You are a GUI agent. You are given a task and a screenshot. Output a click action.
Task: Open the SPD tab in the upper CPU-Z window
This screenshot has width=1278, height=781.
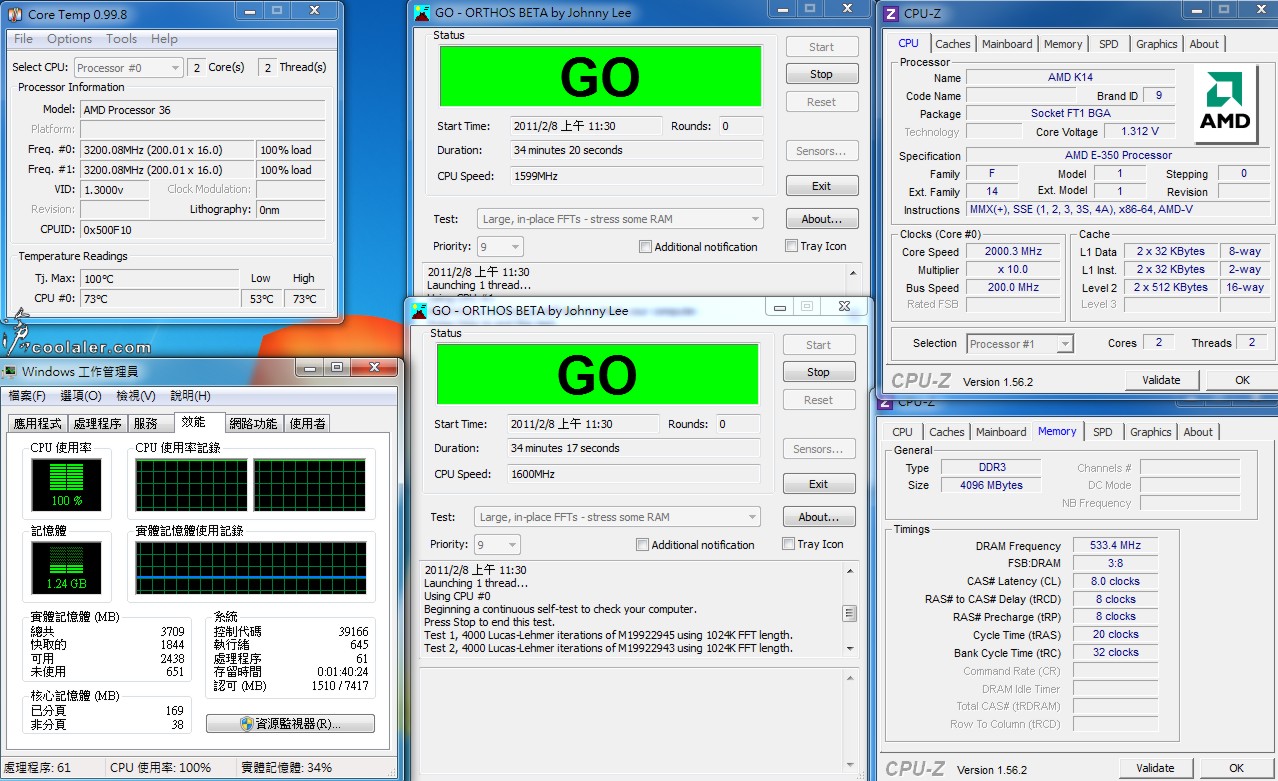tap(1108, 44)
